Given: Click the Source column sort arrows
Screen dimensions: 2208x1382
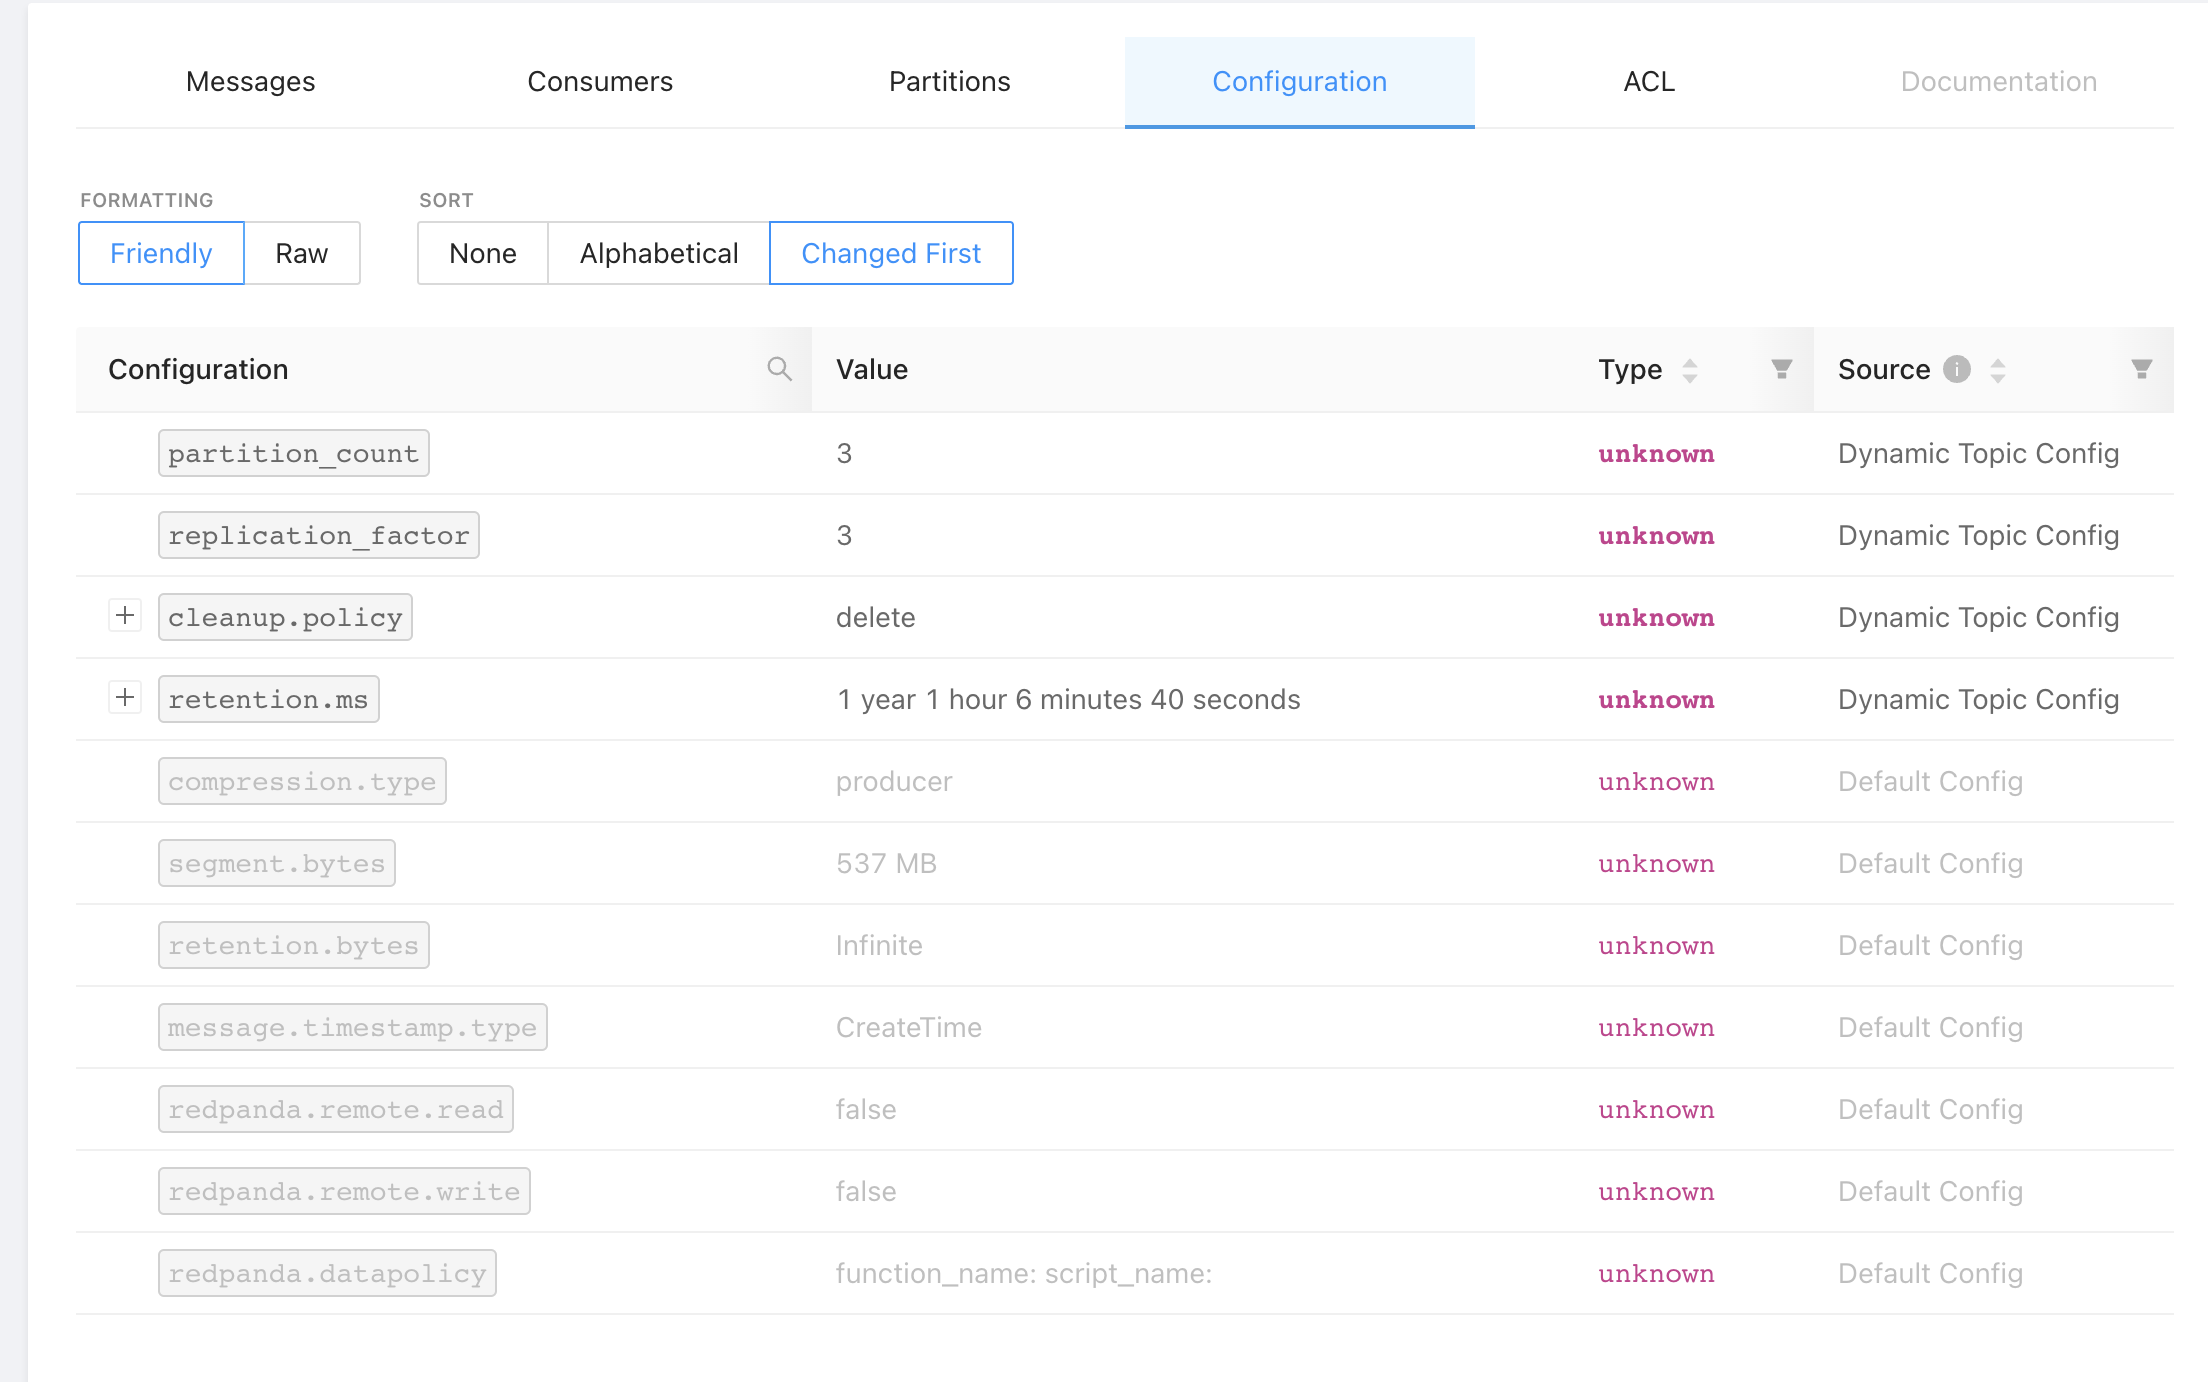Looking at the screenshot, I should point(1998,370).
